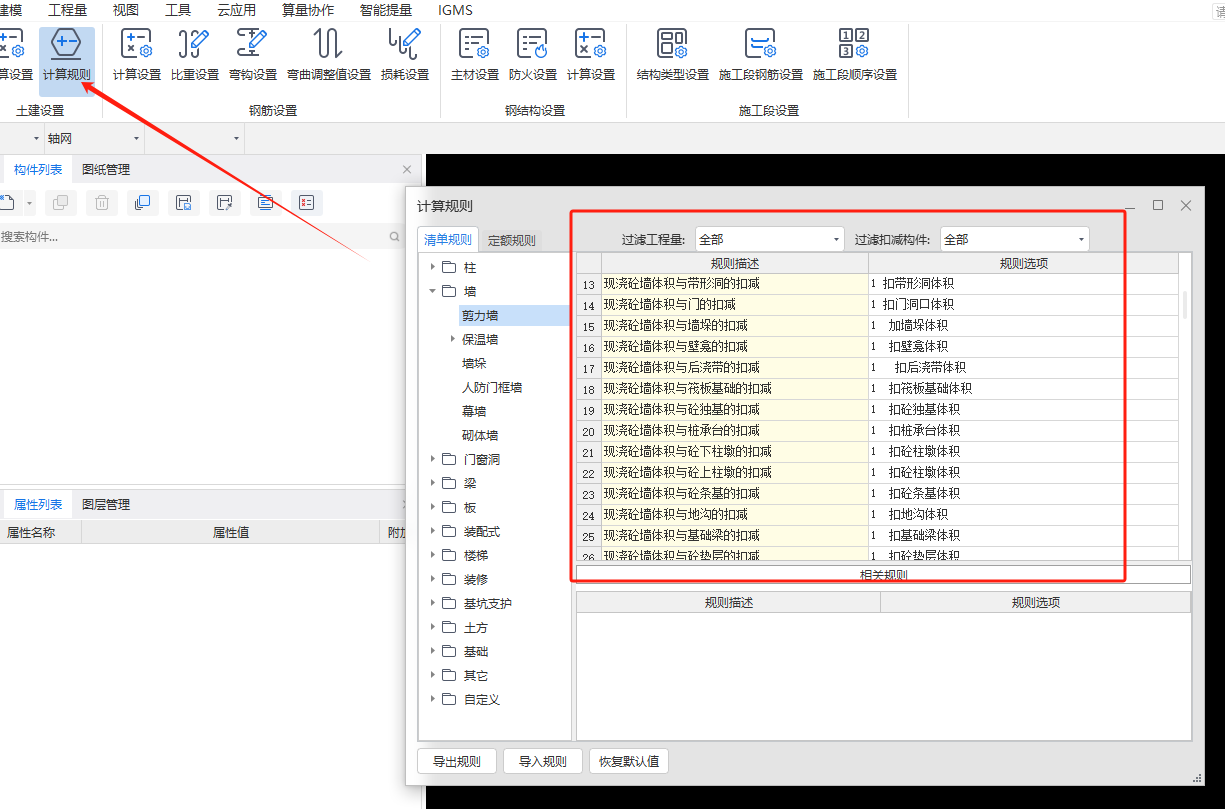This screenshot has height=809, width=1225.
Task: Click the 导入规则 button
Action: [x=543, y=761]
